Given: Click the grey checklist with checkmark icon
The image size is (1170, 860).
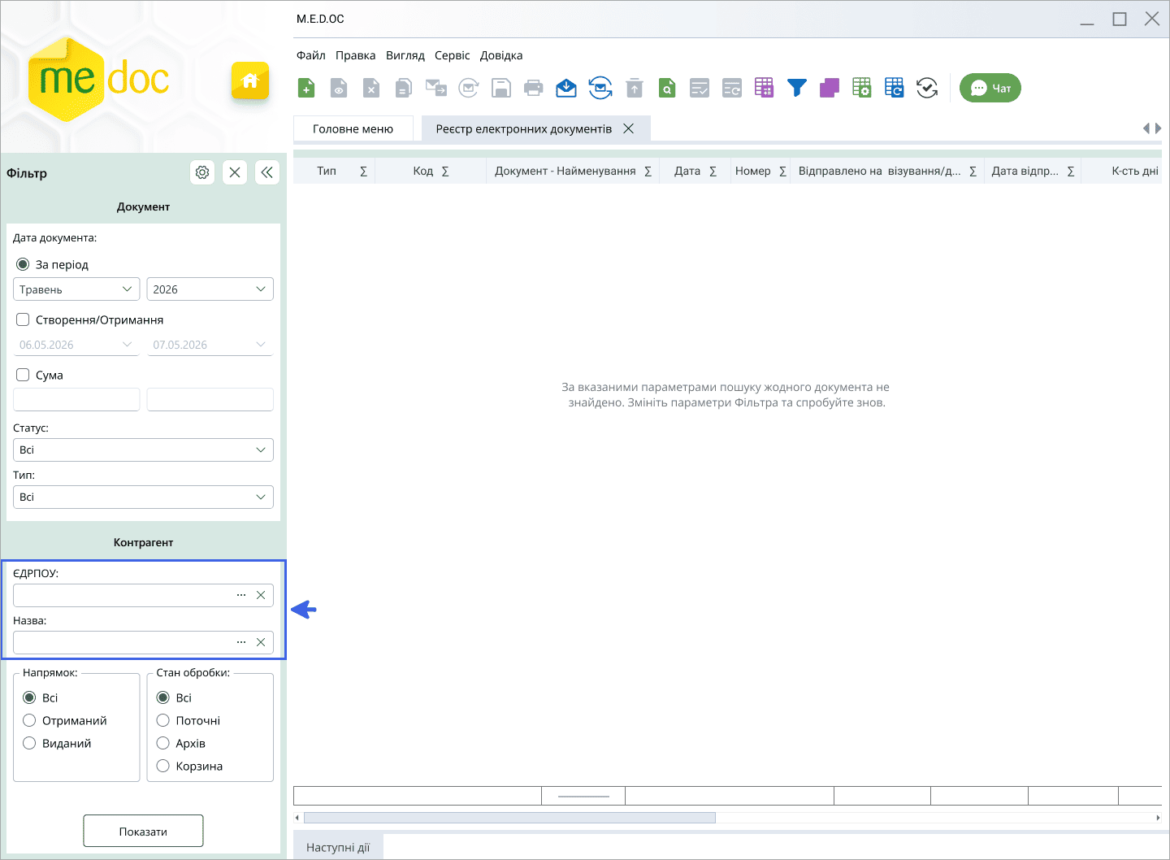Looking at the screenshot, I should pyautogui.click(x=699, y=88).
